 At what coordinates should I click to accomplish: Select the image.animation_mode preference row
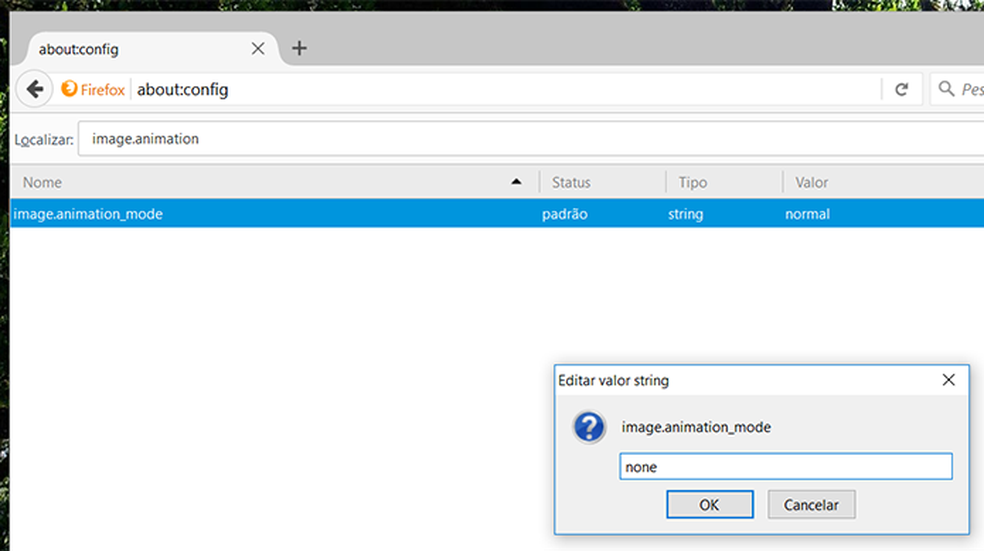(497, 214)
